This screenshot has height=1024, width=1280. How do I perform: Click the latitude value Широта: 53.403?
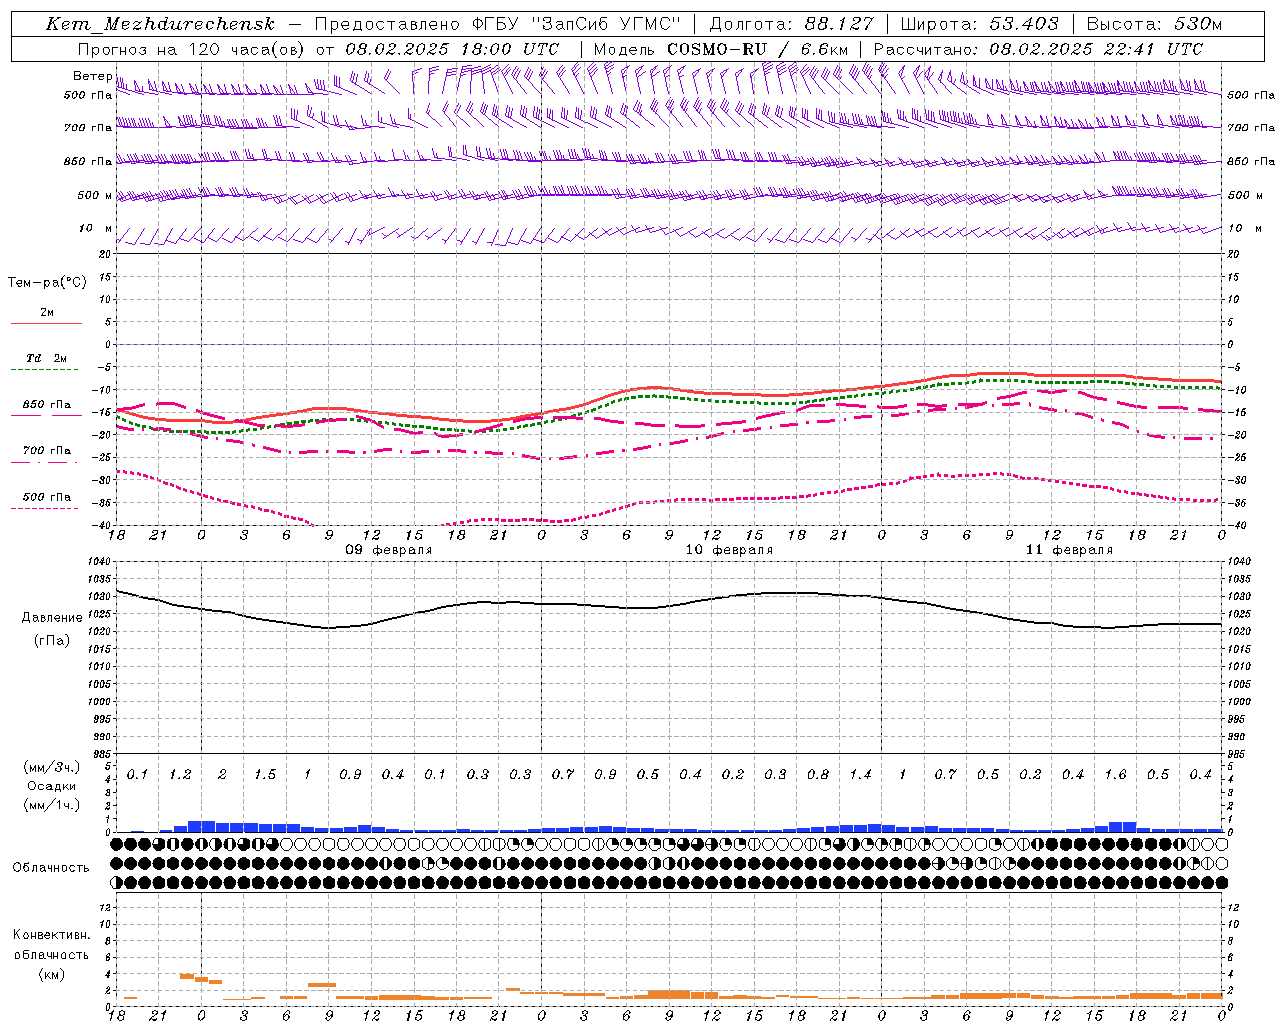(x=979, y=24)
